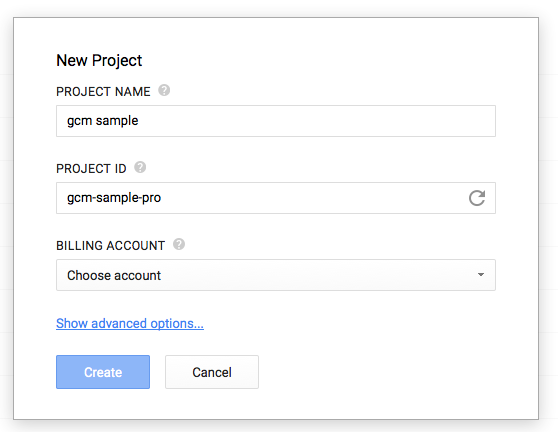
Task: Select the 'PROJECT NAME' label text
Action: click(x=103, y=92)
